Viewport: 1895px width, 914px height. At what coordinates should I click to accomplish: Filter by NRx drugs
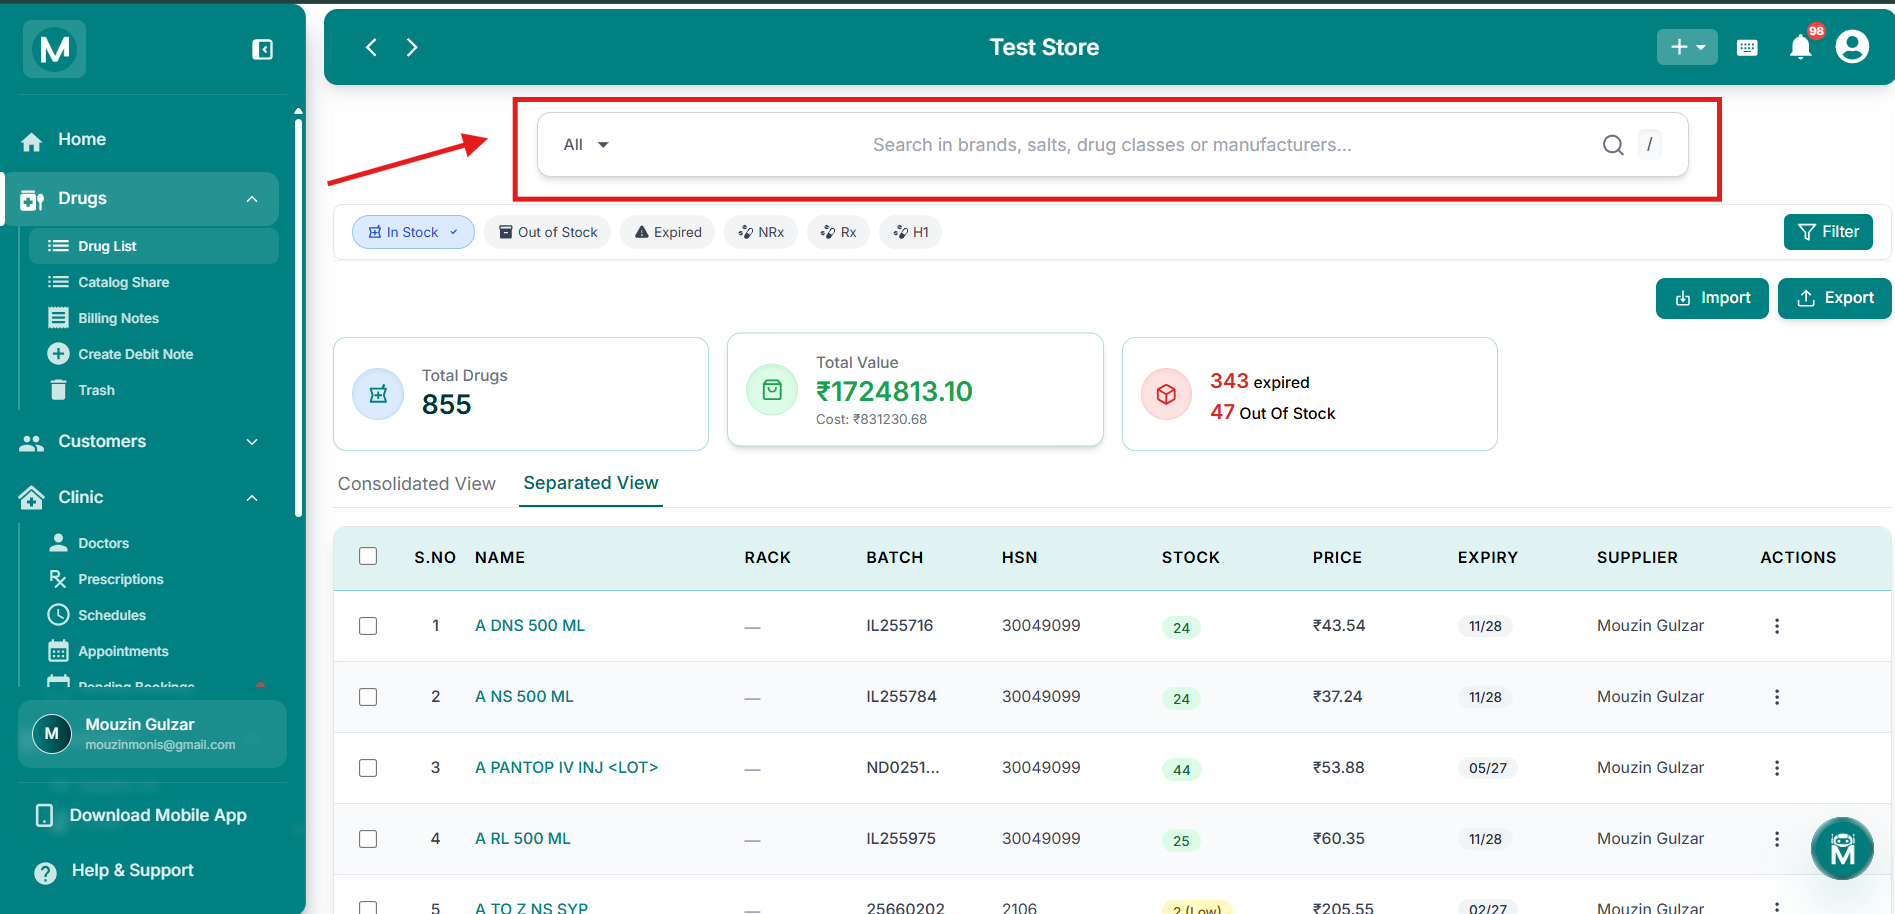tap(761, 232)
